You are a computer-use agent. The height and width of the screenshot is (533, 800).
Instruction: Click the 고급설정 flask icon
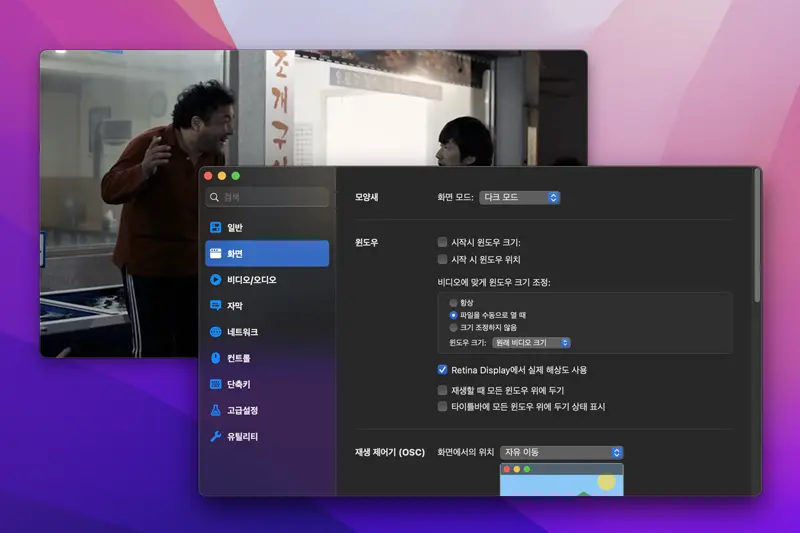coord(215,410)
